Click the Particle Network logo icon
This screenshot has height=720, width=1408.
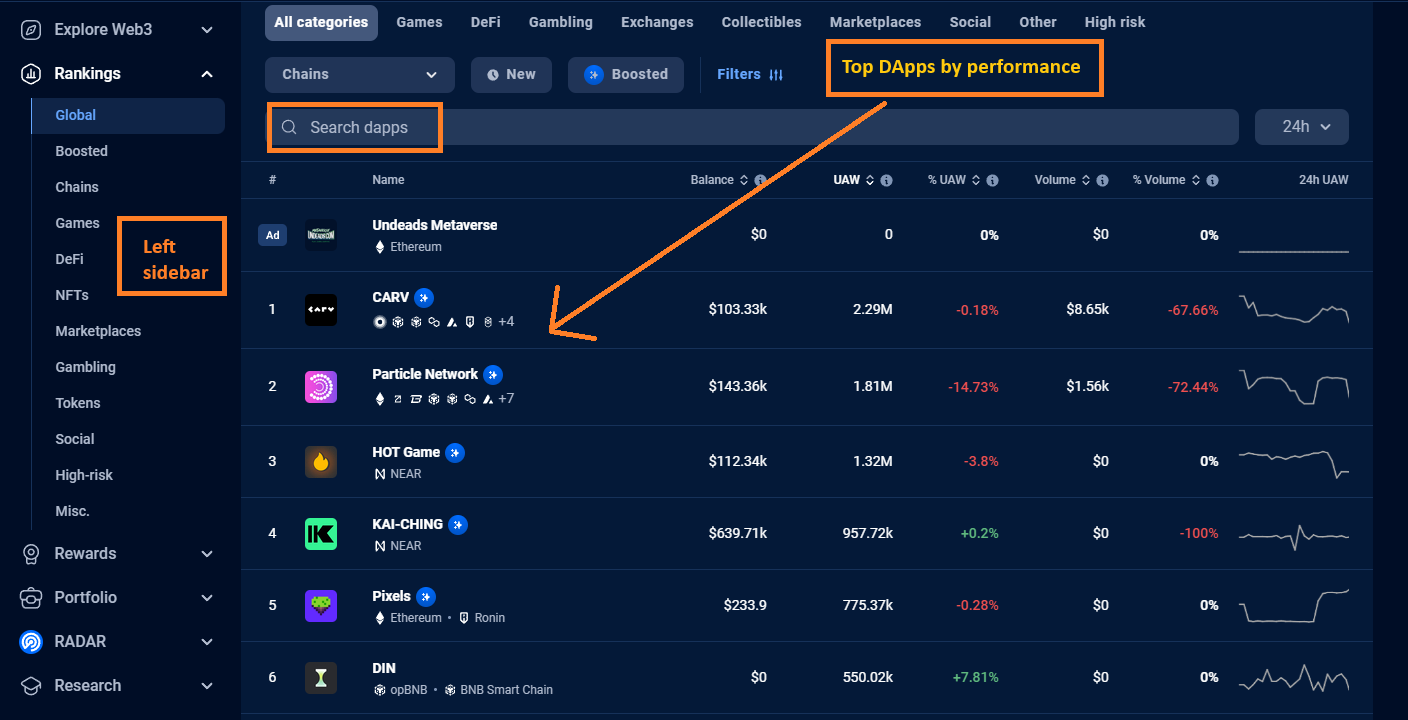[x=321, y=387]
